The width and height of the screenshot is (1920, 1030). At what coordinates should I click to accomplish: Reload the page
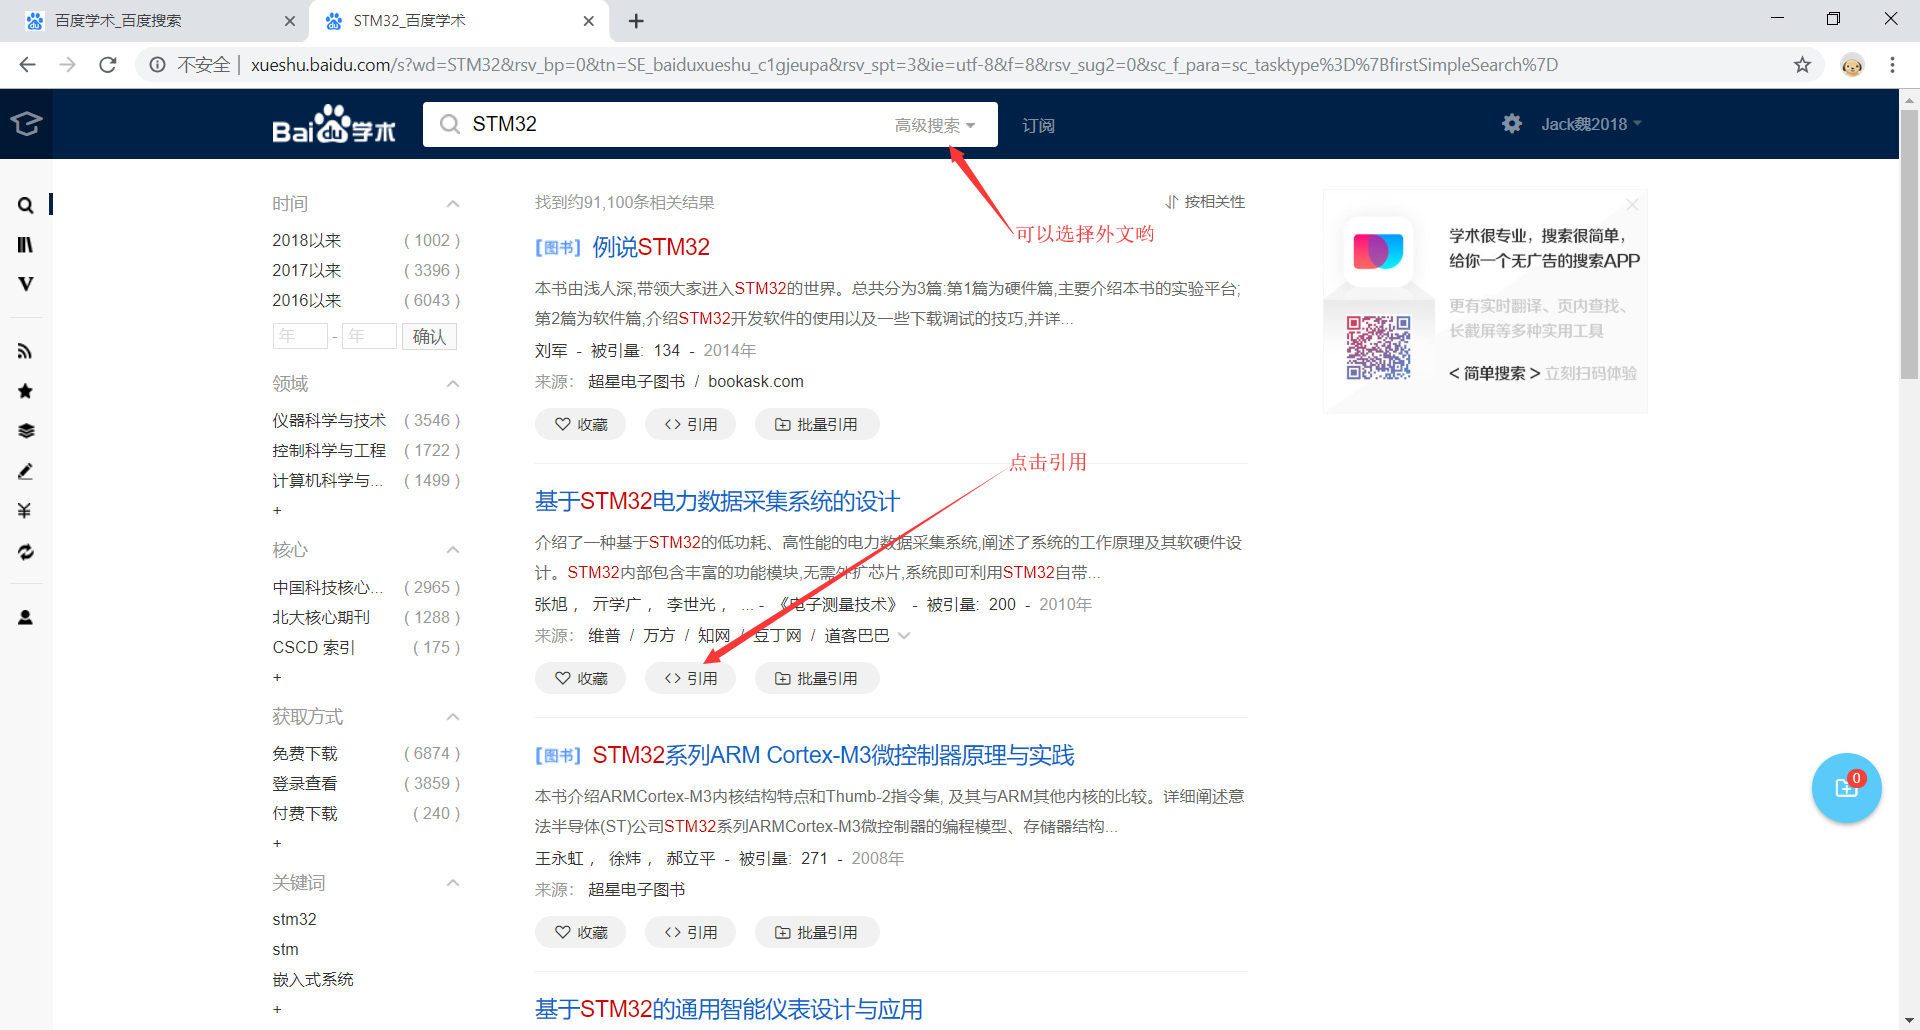tap(108, 65)
